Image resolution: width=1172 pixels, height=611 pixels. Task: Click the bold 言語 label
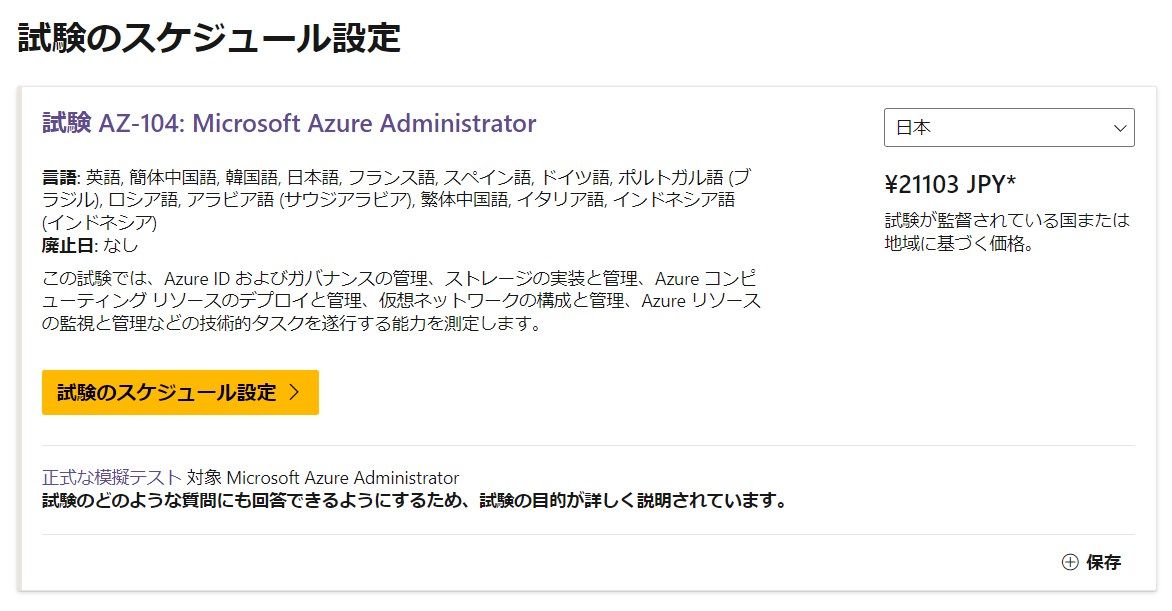tap(60, 178)
